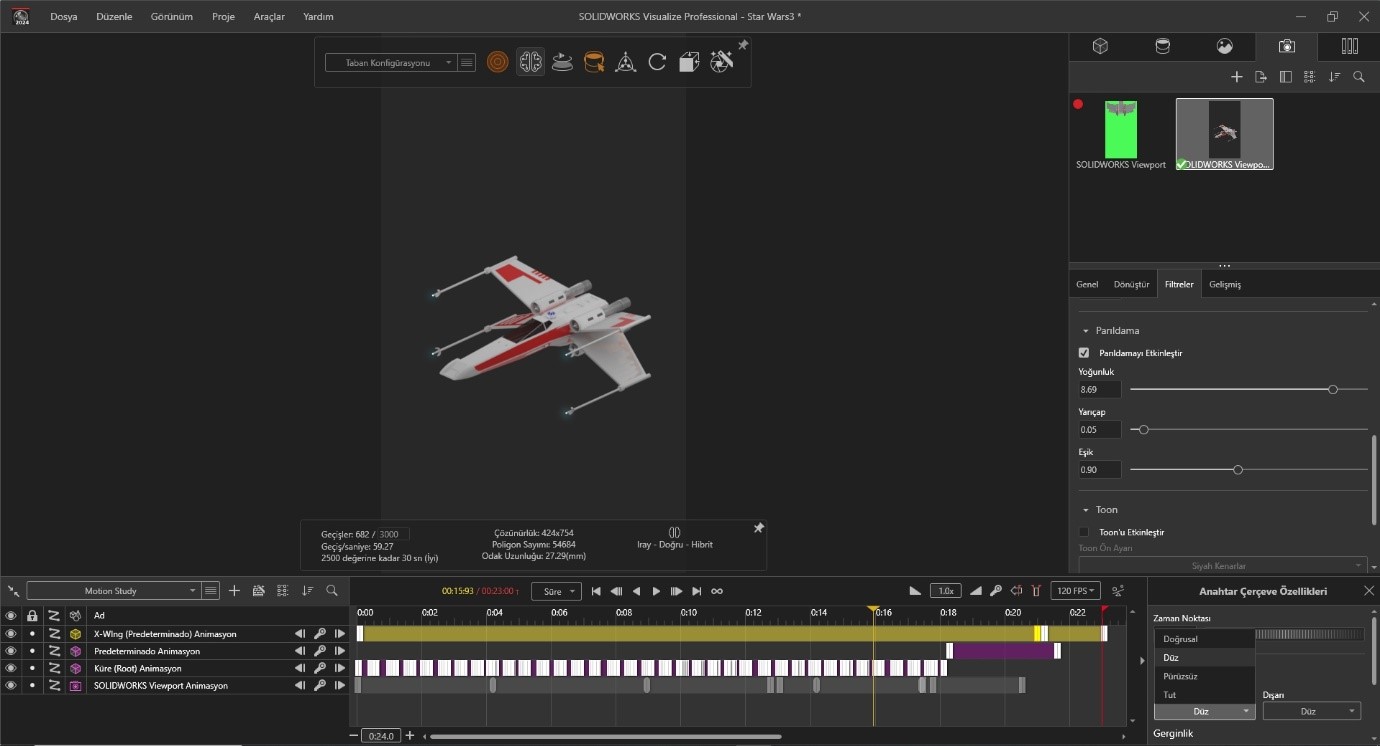Open the Dışarı Düz dropdown

pos(1312,711)
